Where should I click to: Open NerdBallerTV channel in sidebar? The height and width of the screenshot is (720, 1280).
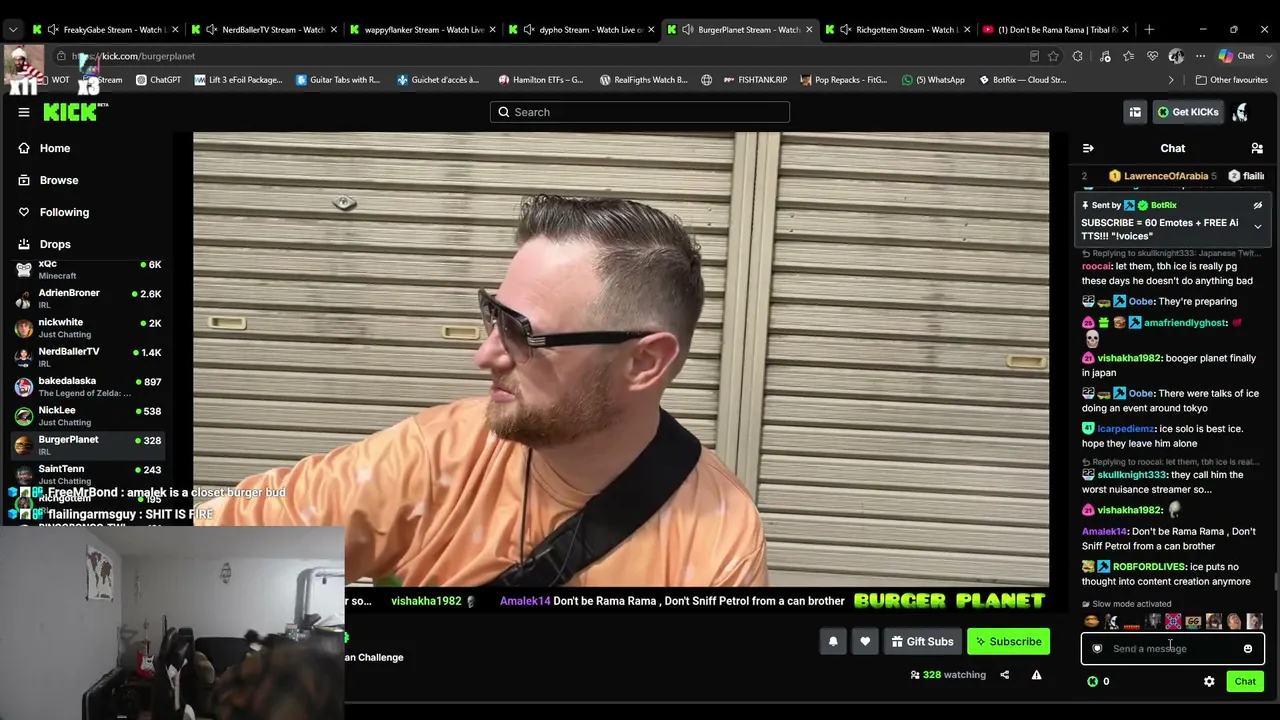click(88, 357)
